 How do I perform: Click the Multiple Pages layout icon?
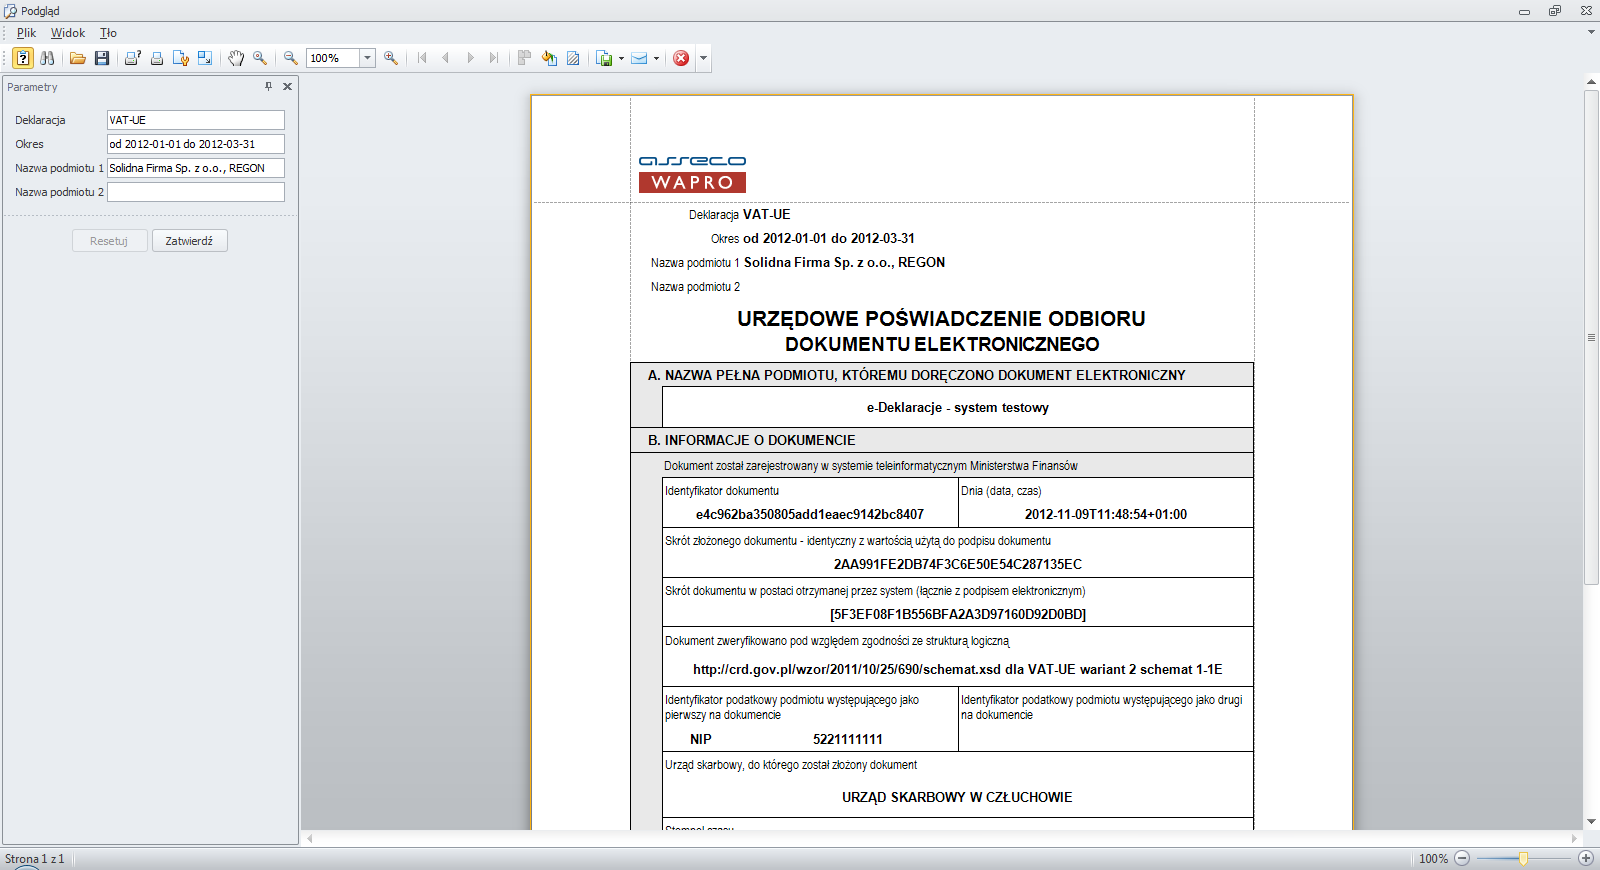click(x=524, y=58)
